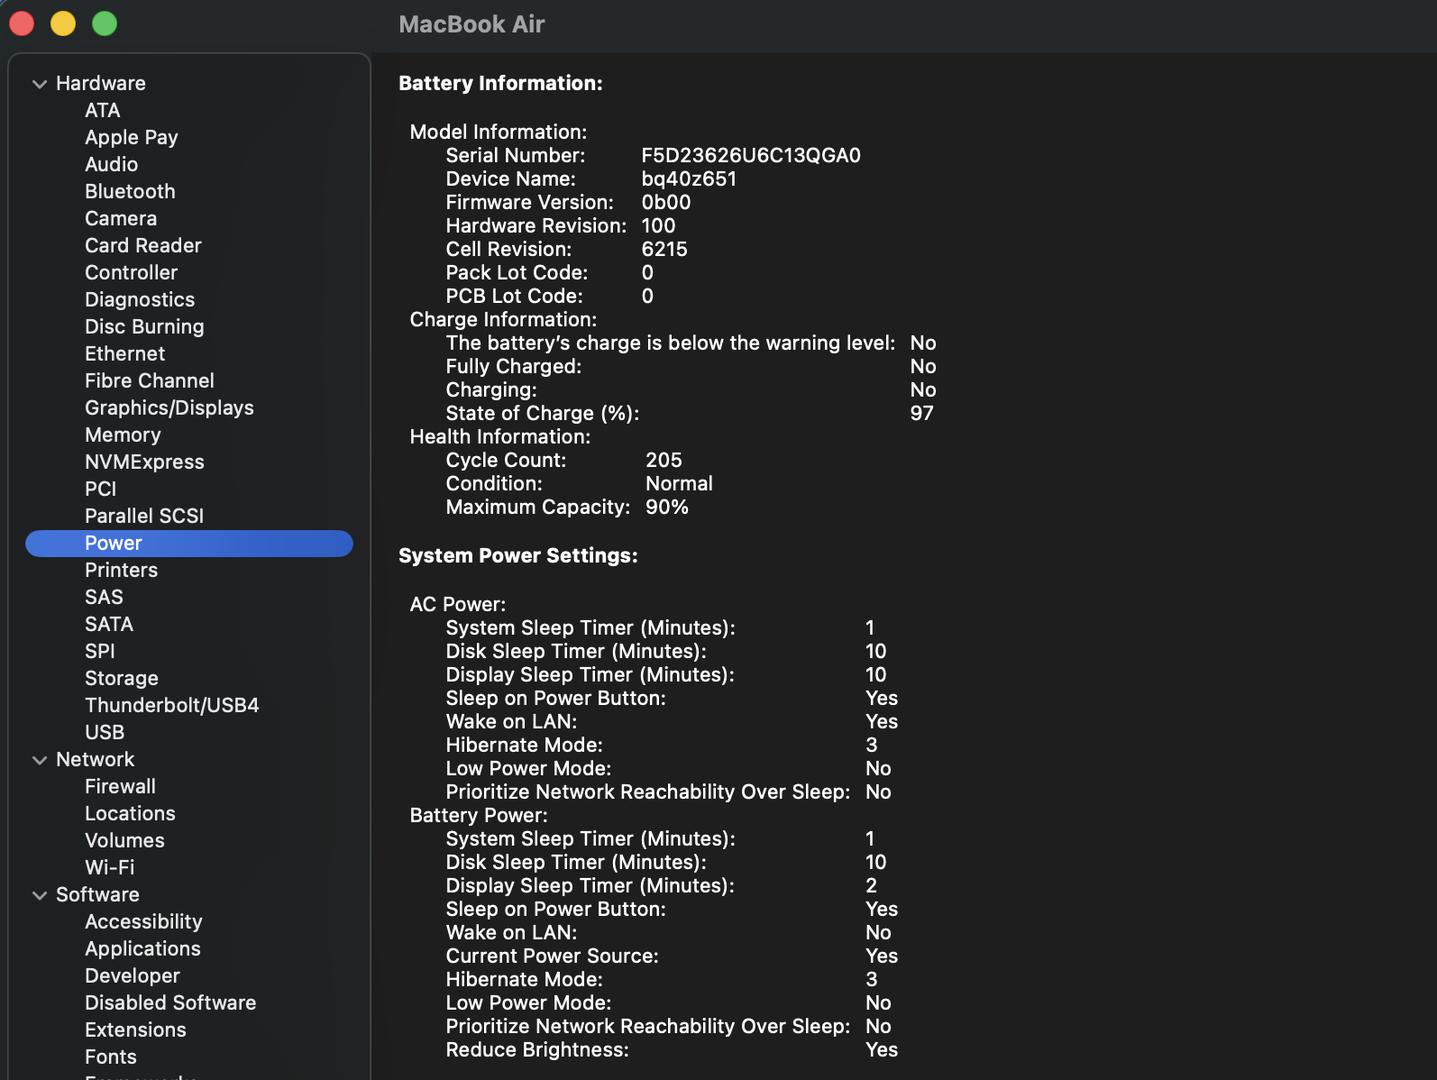Open the Disabled Software entry
Screen dimensions: 1437x1080
(x=170, y=1002)
